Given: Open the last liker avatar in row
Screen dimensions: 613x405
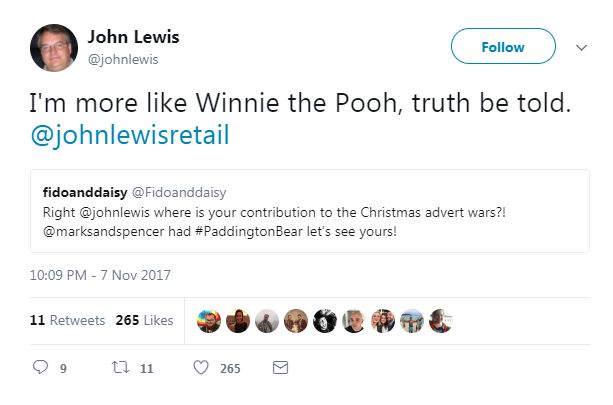Looking at the screenshot, I should (x=441, y=321).
